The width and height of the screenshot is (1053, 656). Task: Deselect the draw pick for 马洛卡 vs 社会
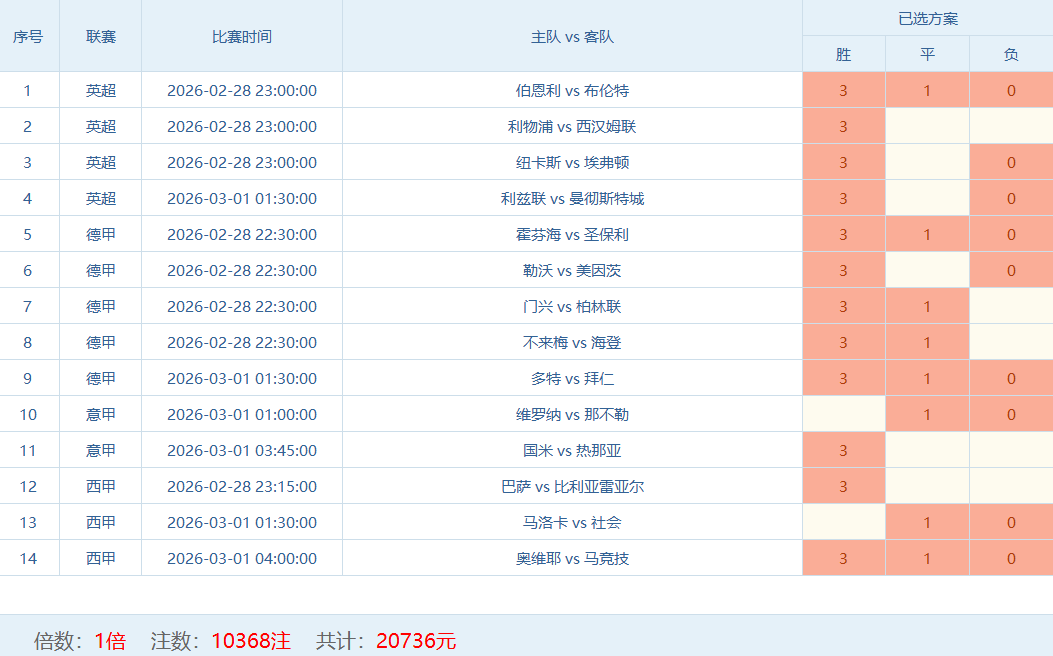point(927,523)
